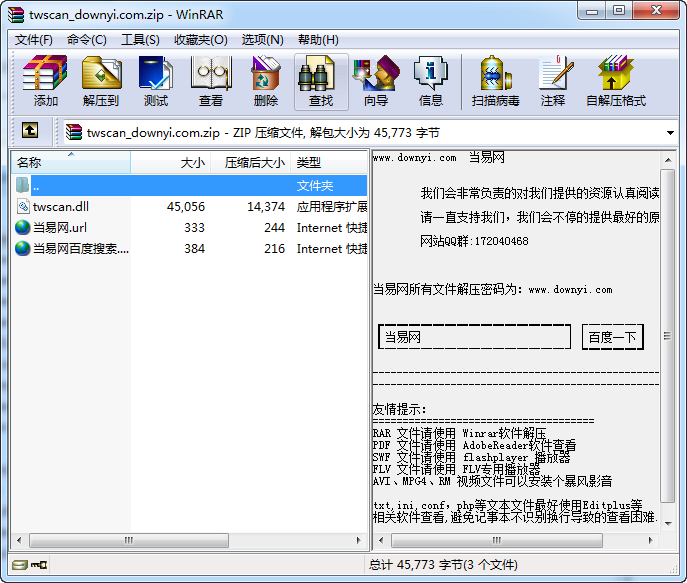Sort by 压缩后大小 column header
The image size is (687, 583).
click(x=251, y=163)
